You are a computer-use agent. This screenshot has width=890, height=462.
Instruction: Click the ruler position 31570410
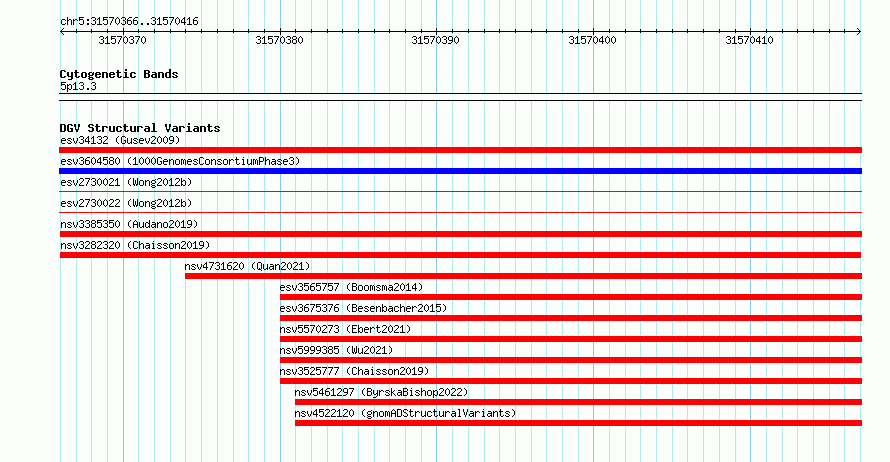[x=749, y=40]
